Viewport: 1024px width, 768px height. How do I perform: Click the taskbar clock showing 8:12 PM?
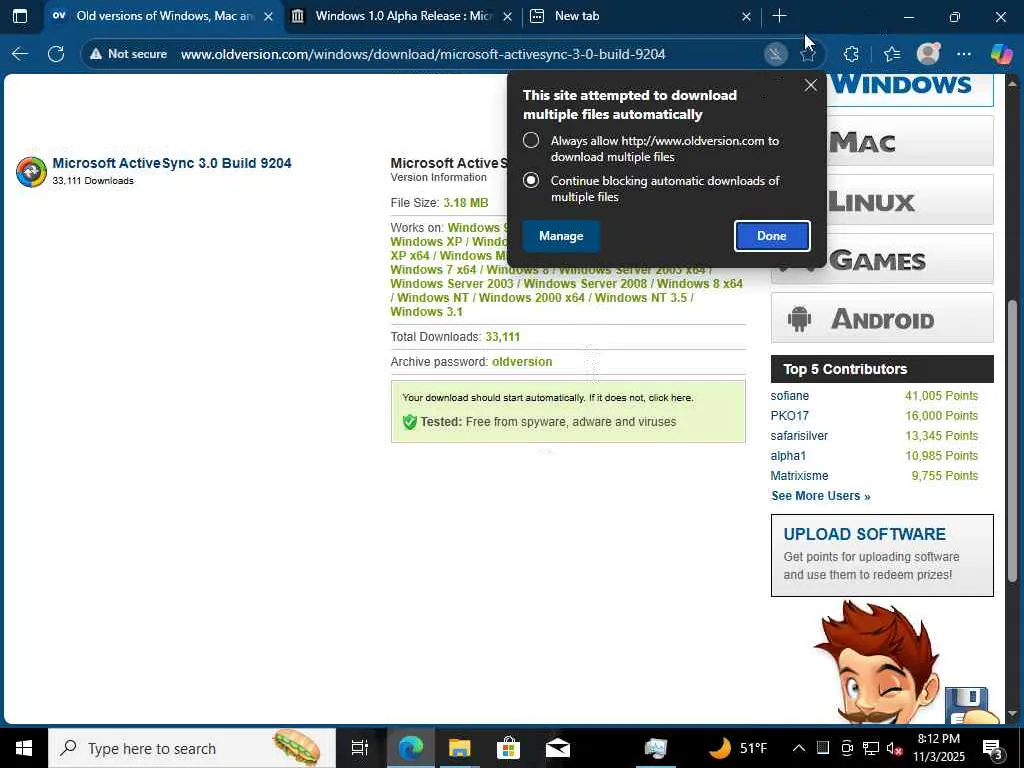pyautogui.click(x=938, y=748)
